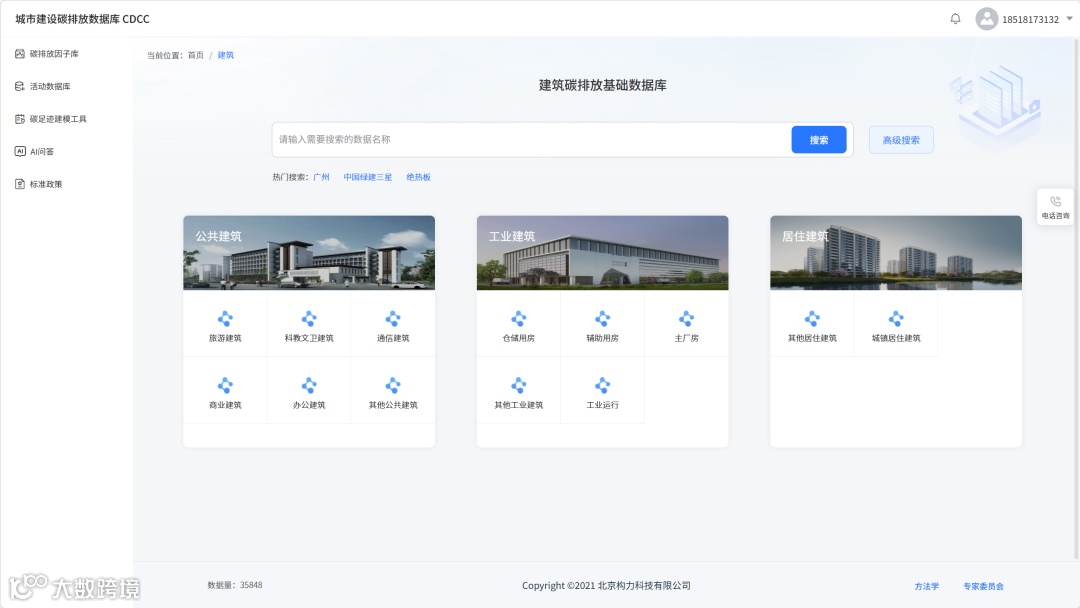This screenshot has height=608, width=1080.
Task: Open the 工业运行 category icon
Action: [603, 386]
